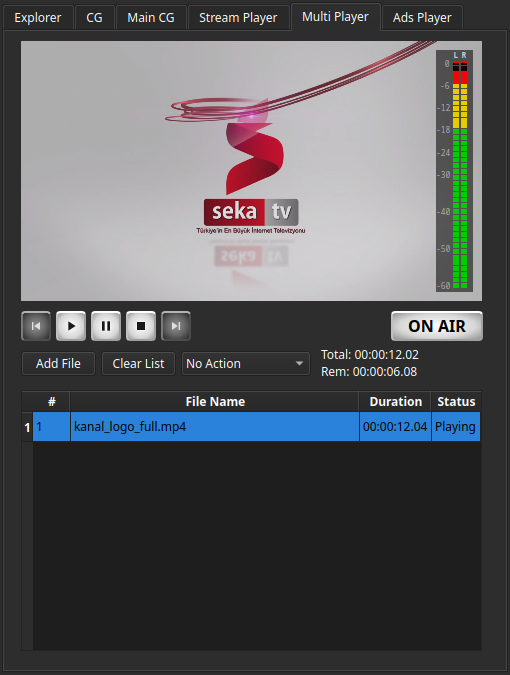Image resolution: width=510 pixels, height=675 pixels.
Task: Click the # column header
Action: click(x=52, y=402)
